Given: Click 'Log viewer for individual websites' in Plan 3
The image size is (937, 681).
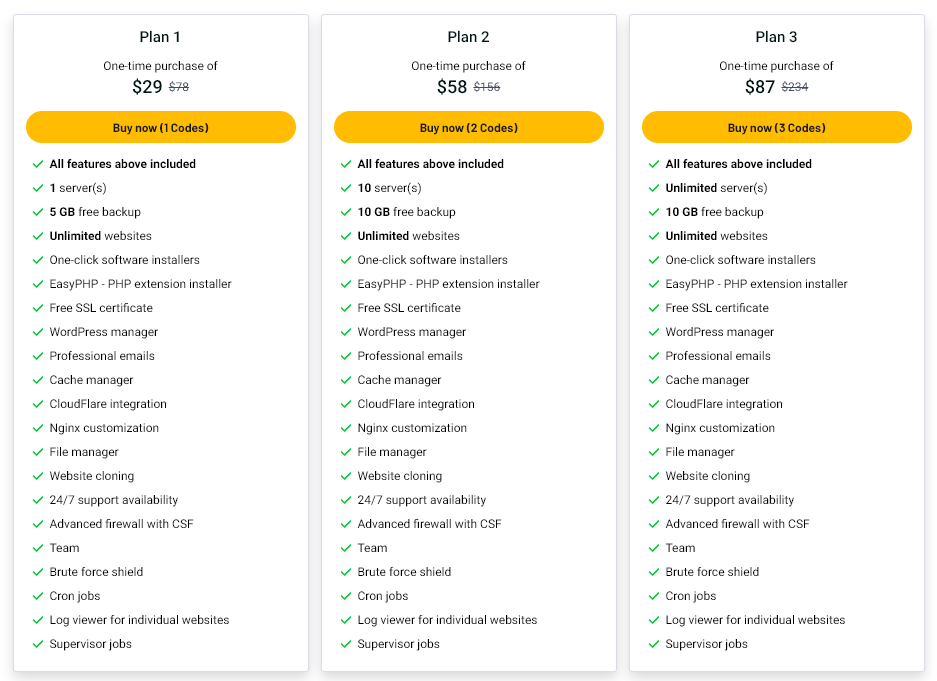Looking at the screenshot, I should coord(755,620).
